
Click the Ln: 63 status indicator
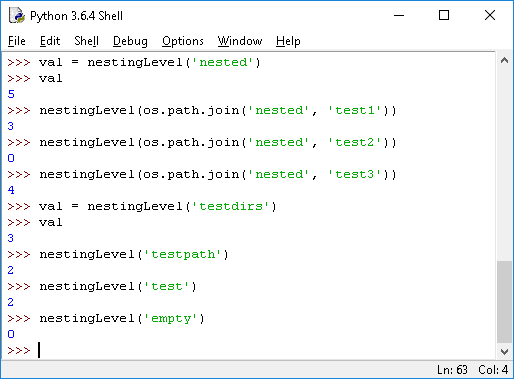[x=452, y=370]
